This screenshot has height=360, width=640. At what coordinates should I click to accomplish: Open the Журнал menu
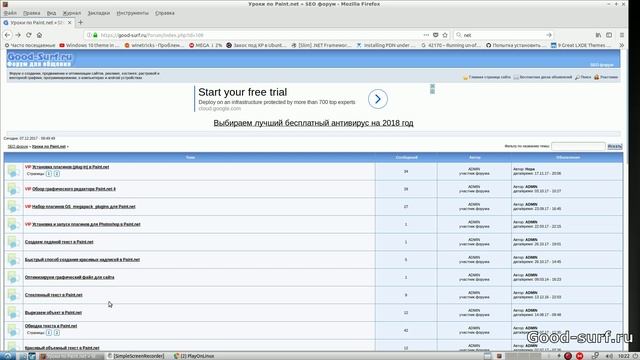72,13
